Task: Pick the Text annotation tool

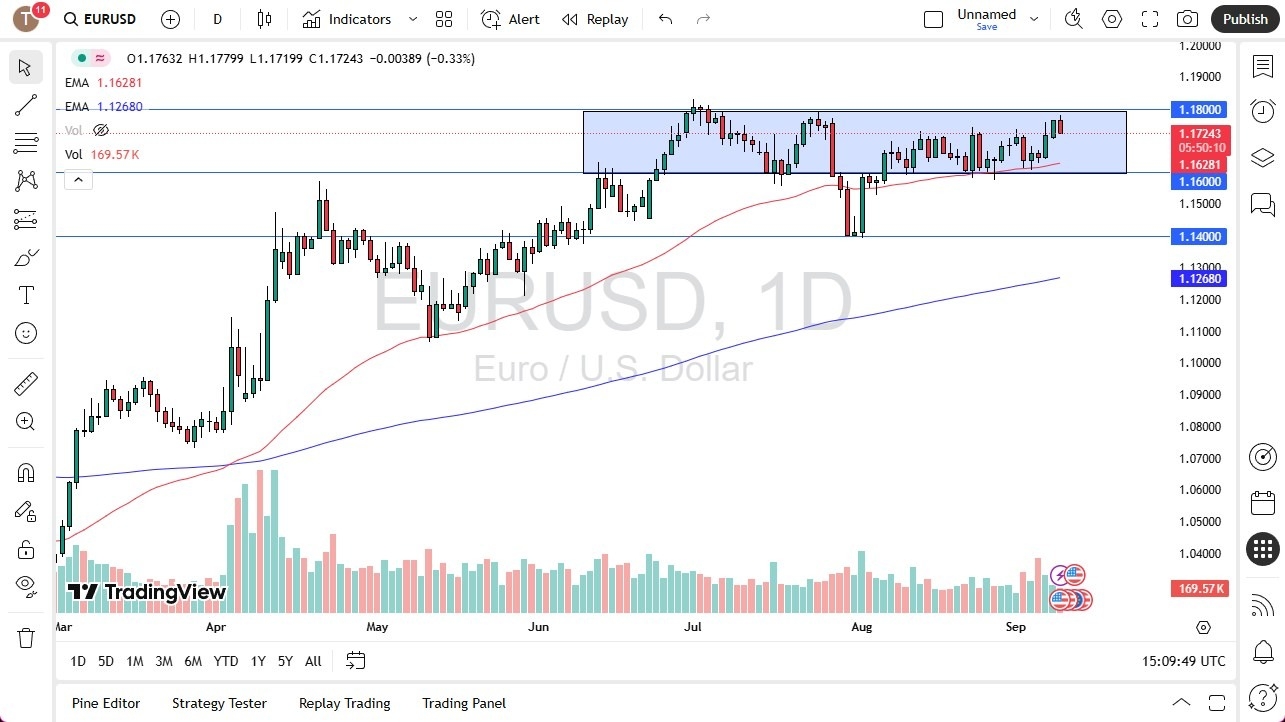Action: (x=26, y=294)
